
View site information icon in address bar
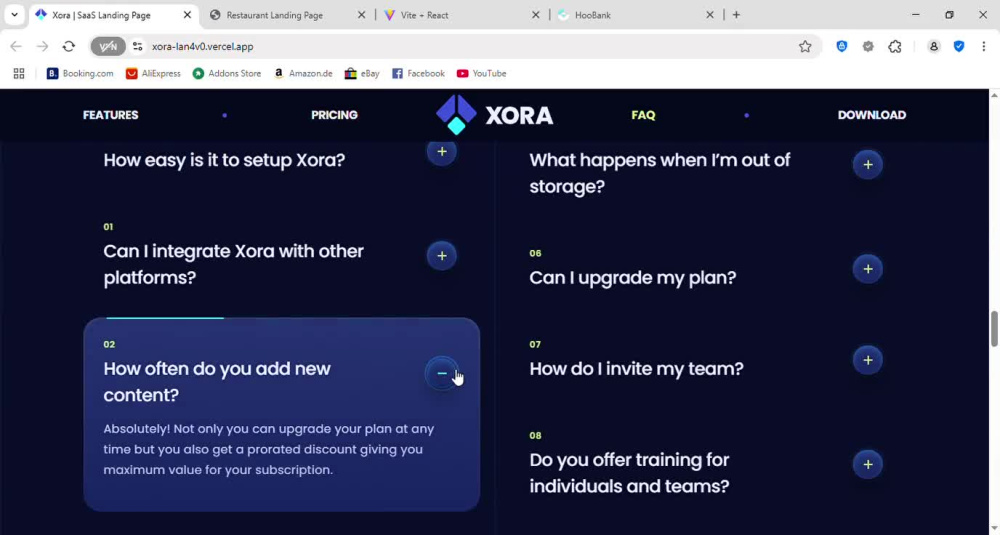[137, 46]
